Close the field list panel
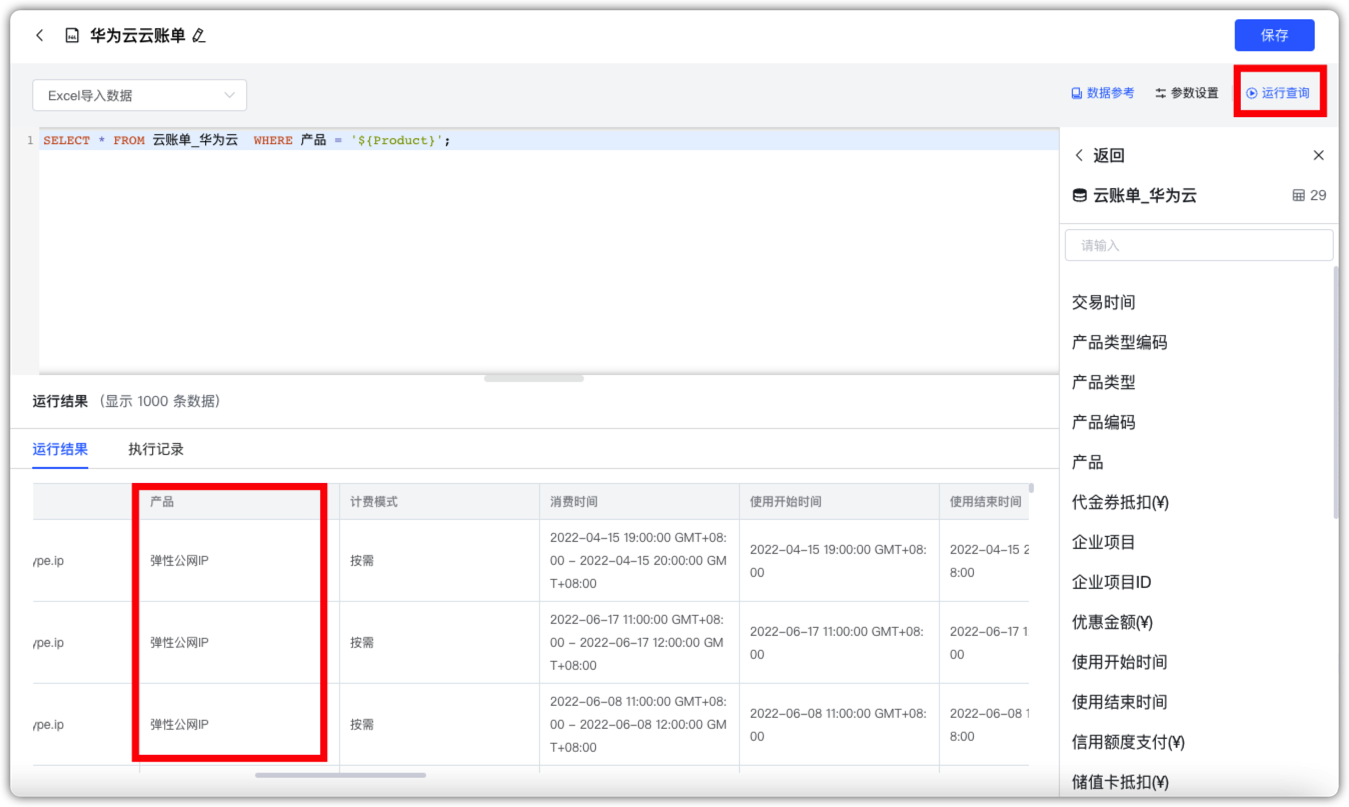This screenshot has height=807, width=1349. [1318, 155]
